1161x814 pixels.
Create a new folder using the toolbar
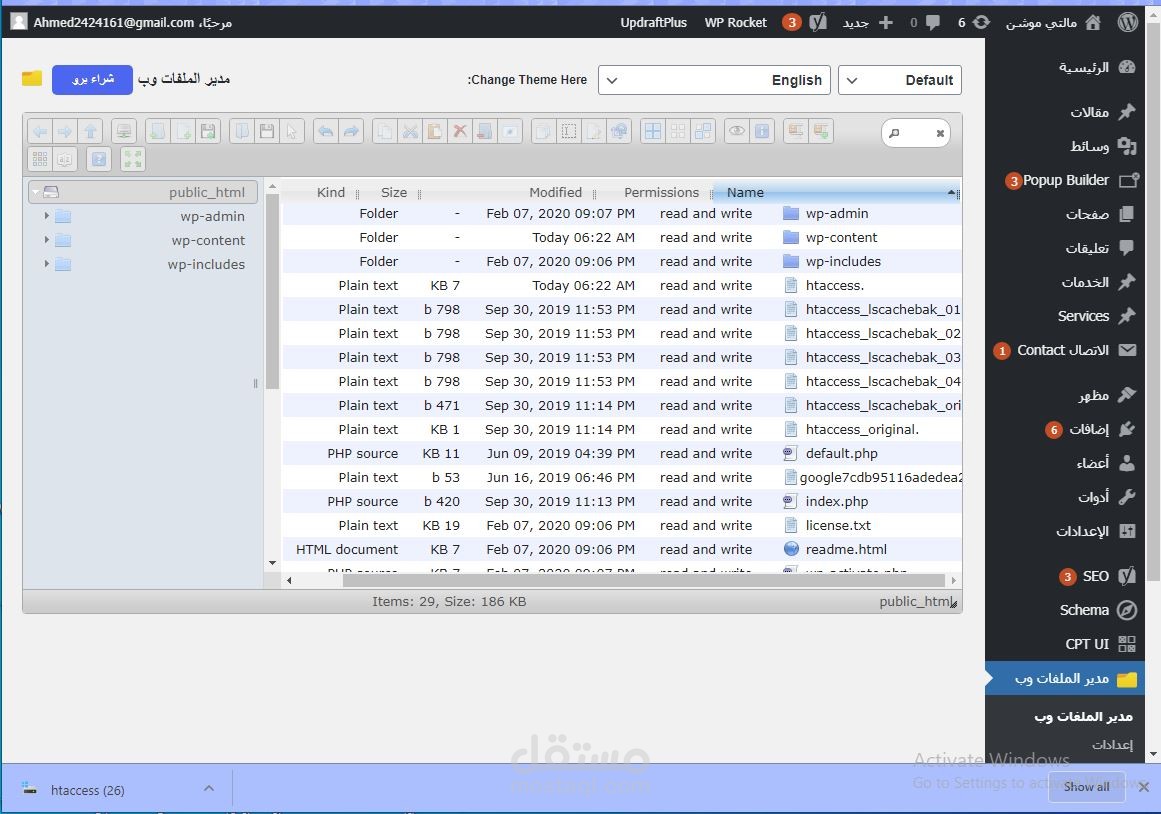(x=158, y=132)
